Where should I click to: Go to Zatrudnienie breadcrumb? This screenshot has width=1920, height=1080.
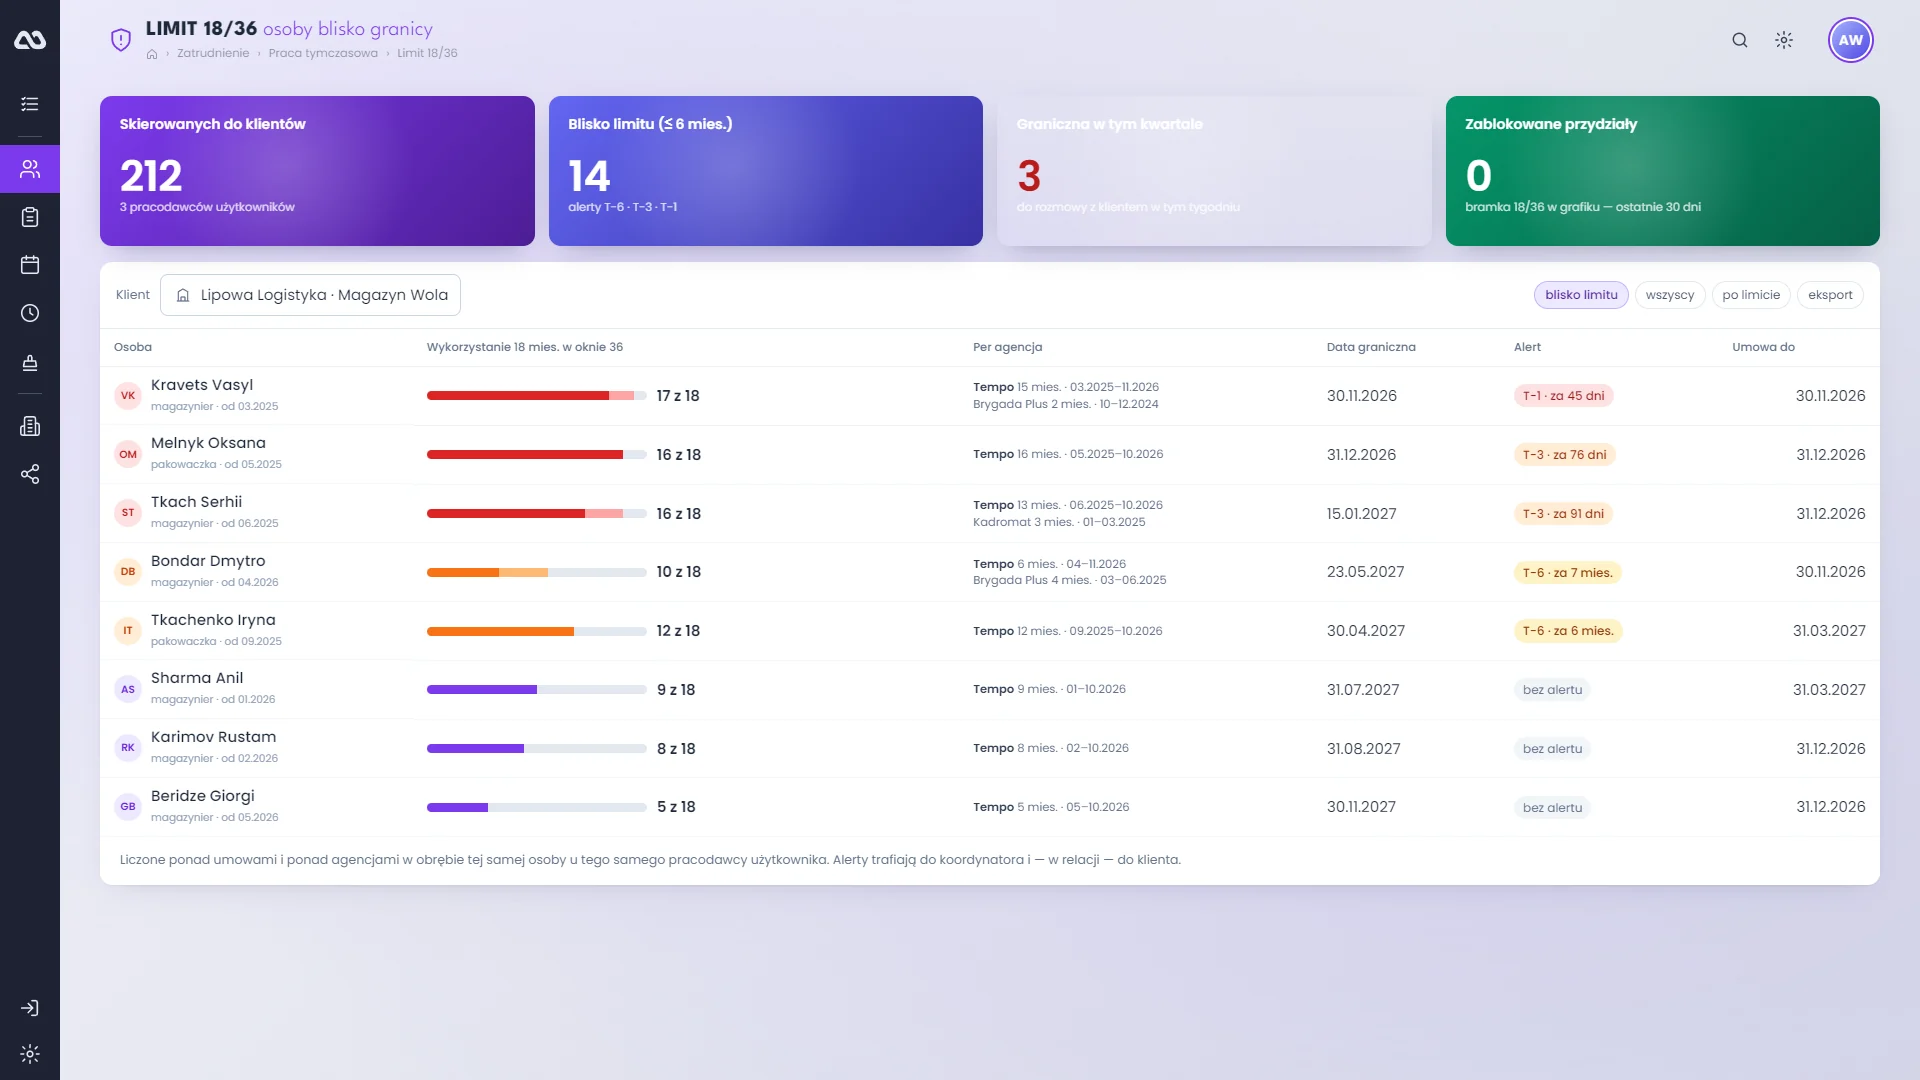tap(213, 54)
